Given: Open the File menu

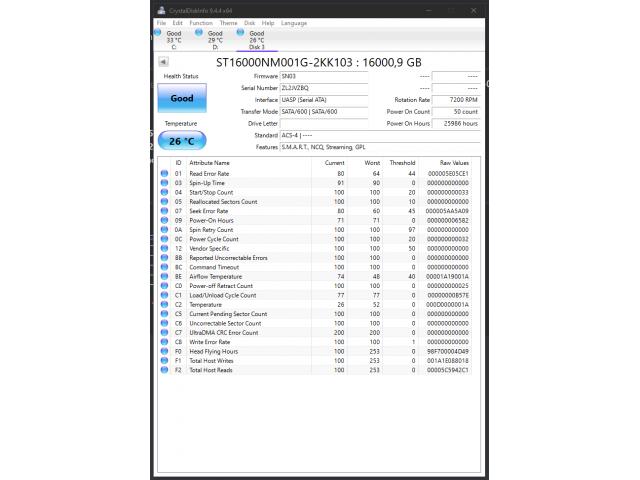Looking at the screenshot, I should tap(161, 22).
